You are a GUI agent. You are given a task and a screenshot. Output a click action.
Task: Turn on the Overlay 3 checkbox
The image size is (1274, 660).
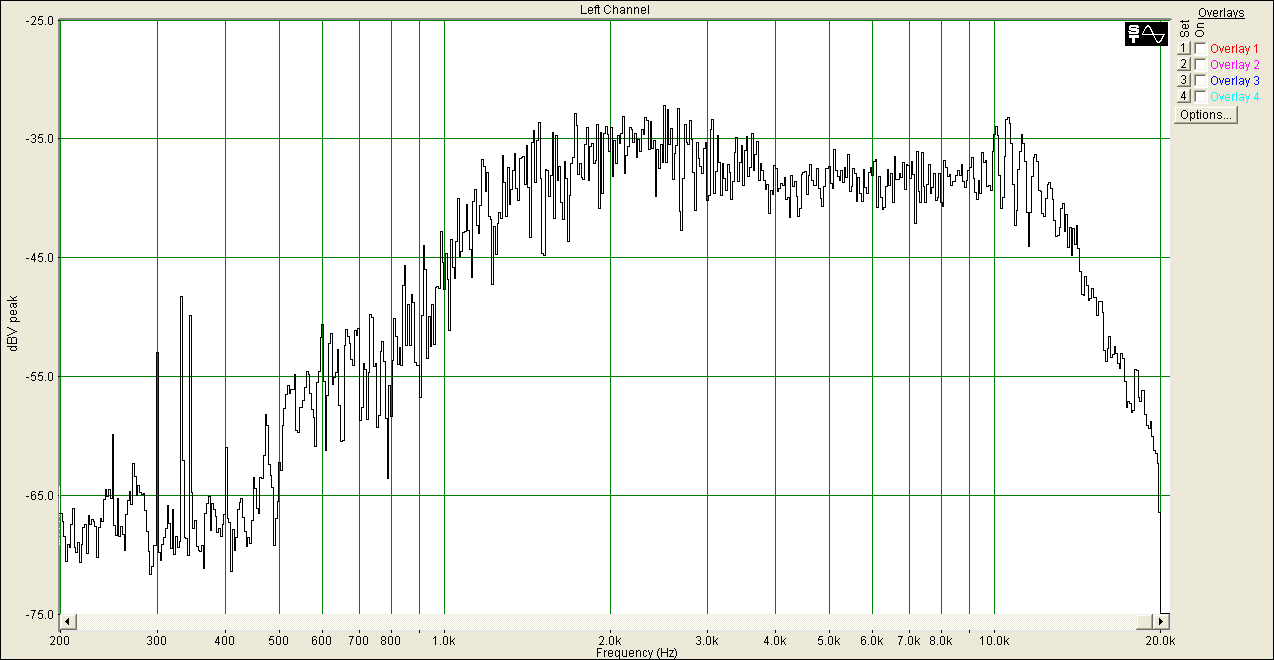(x=1200, y=80)
